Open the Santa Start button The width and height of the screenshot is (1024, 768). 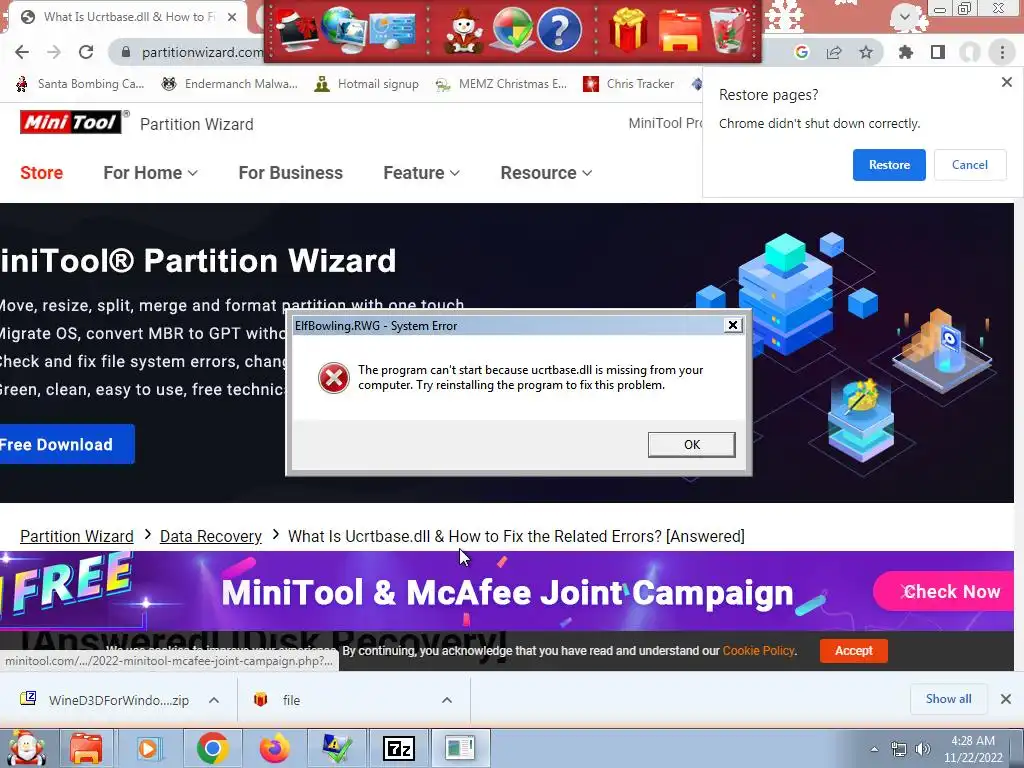tap(27, 748)
